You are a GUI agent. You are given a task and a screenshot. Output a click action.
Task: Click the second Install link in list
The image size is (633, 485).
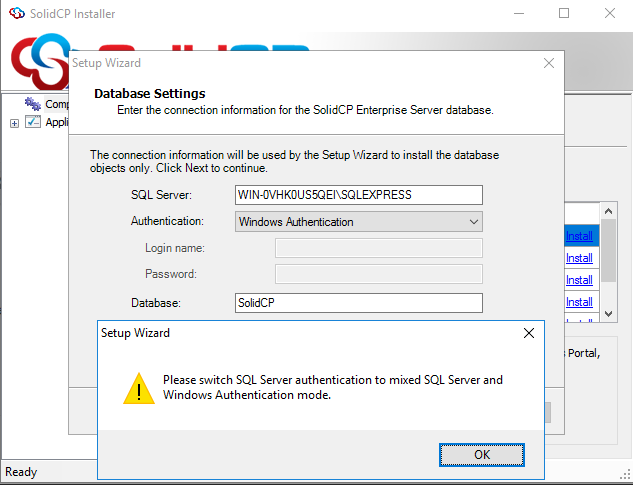[x=579, y=258]
